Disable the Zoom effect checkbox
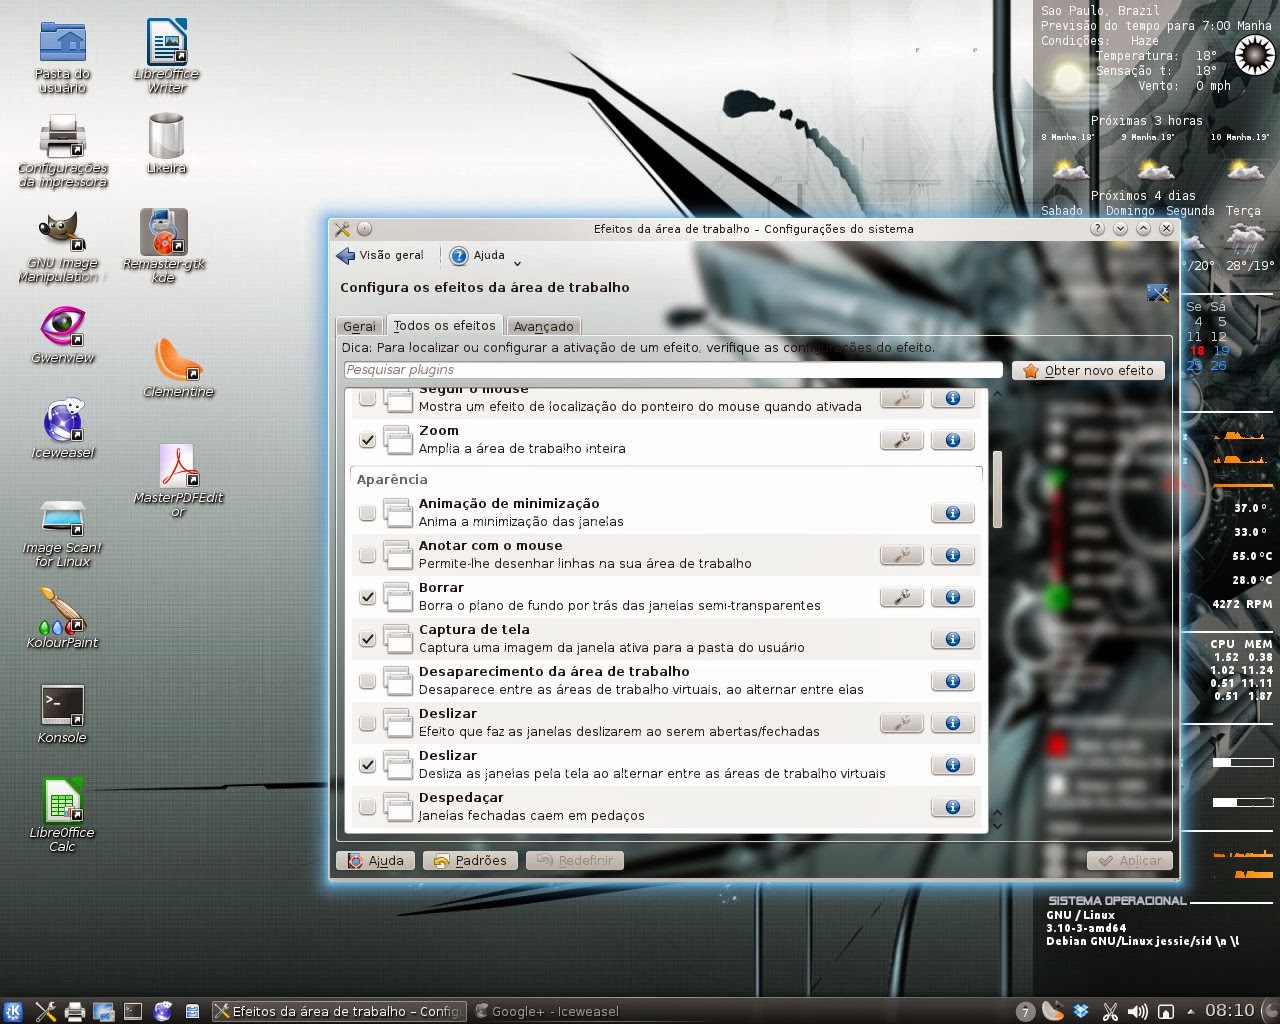This screenshot has width=1280, height=1024. tap(367, 439)
